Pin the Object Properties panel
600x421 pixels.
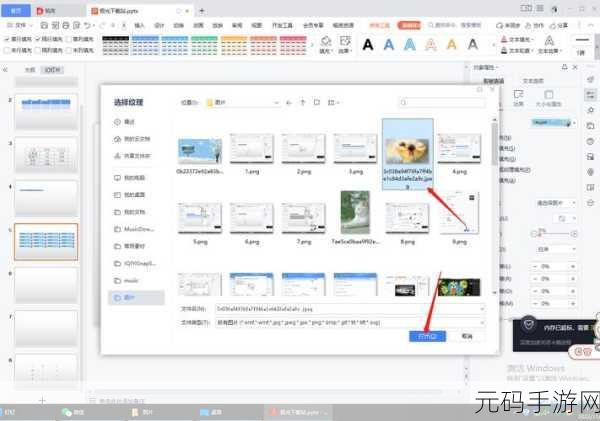coord(564,67)
